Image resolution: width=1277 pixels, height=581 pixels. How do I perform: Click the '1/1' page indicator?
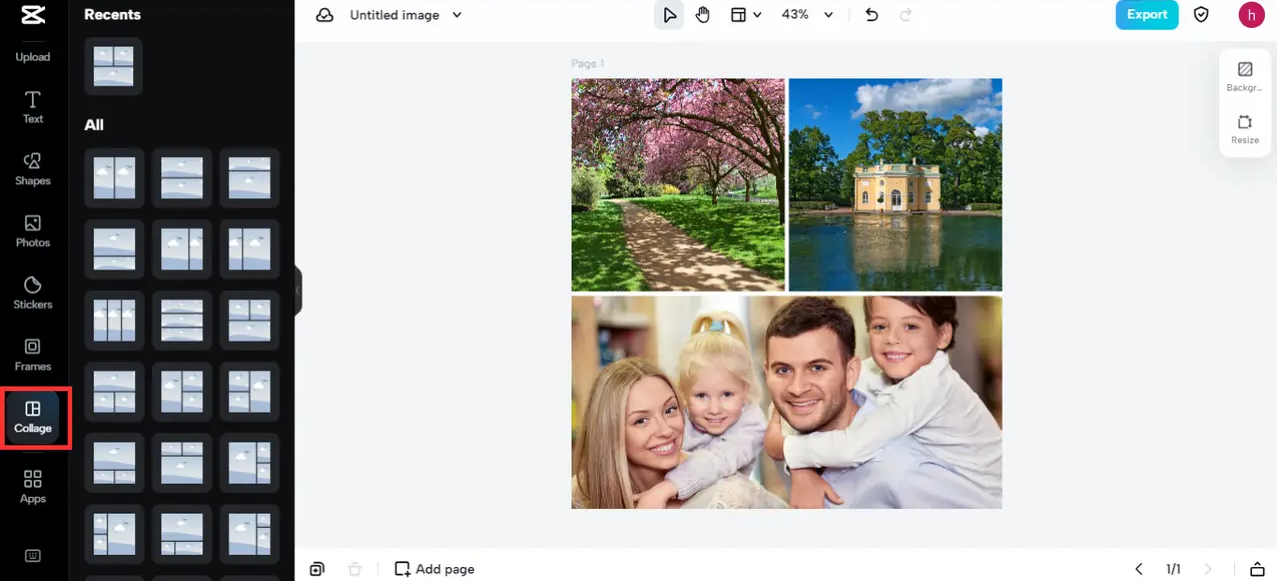[x=1173, y=569]
